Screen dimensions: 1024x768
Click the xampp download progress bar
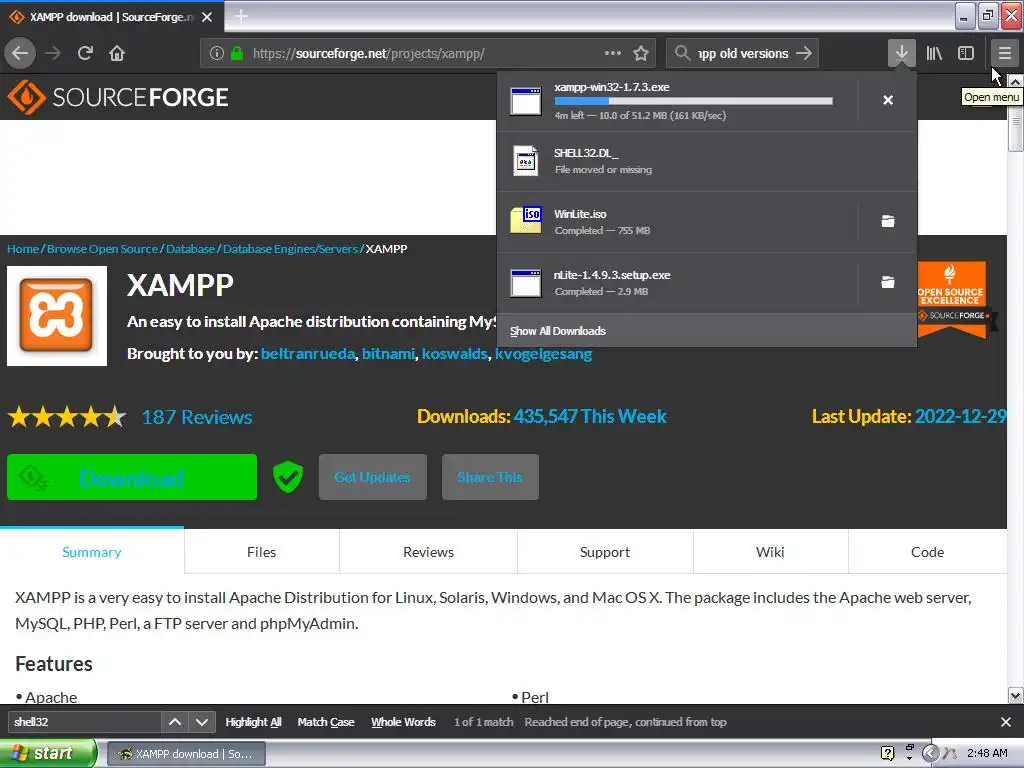pyautogui.click(x=694, y=101)
